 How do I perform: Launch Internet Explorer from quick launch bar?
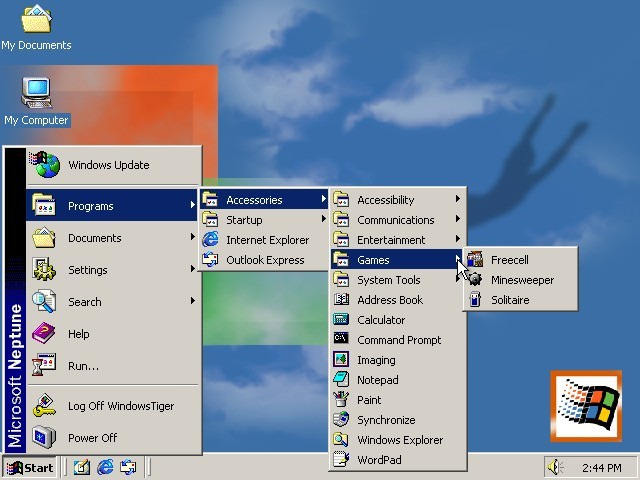coord(105,467)
